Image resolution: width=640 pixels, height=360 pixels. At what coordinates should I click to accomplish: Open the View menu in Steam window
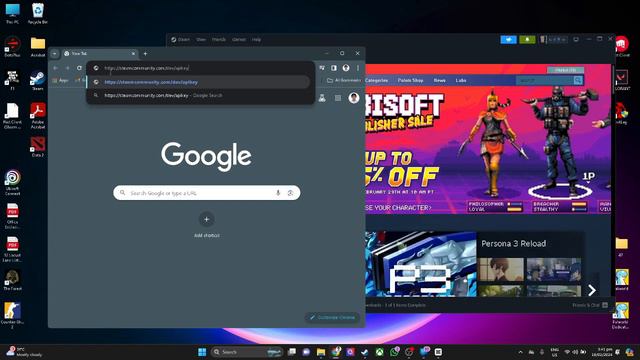[x=201, y=40]
